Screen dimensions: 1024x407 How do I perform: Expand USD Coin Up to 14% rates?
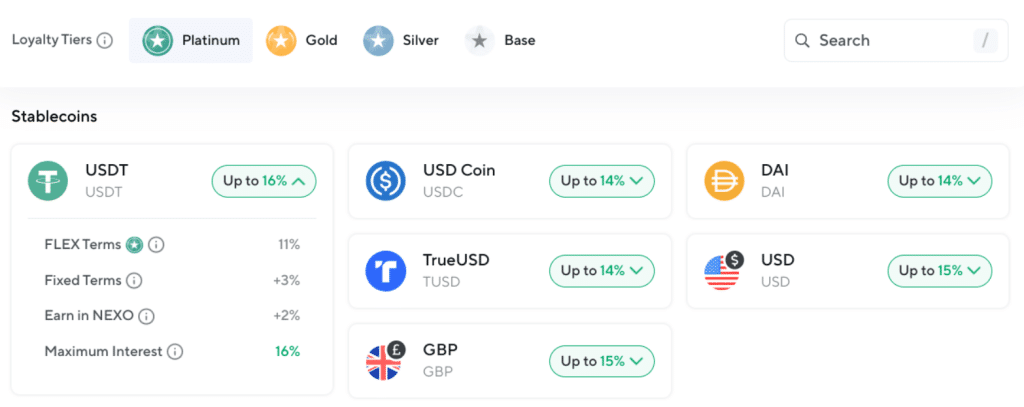click(602, 181)
